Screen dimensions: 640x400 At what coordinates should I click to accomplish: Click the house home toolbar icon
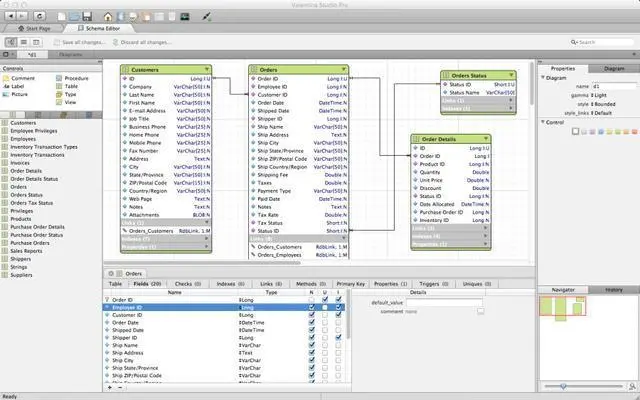108,17
